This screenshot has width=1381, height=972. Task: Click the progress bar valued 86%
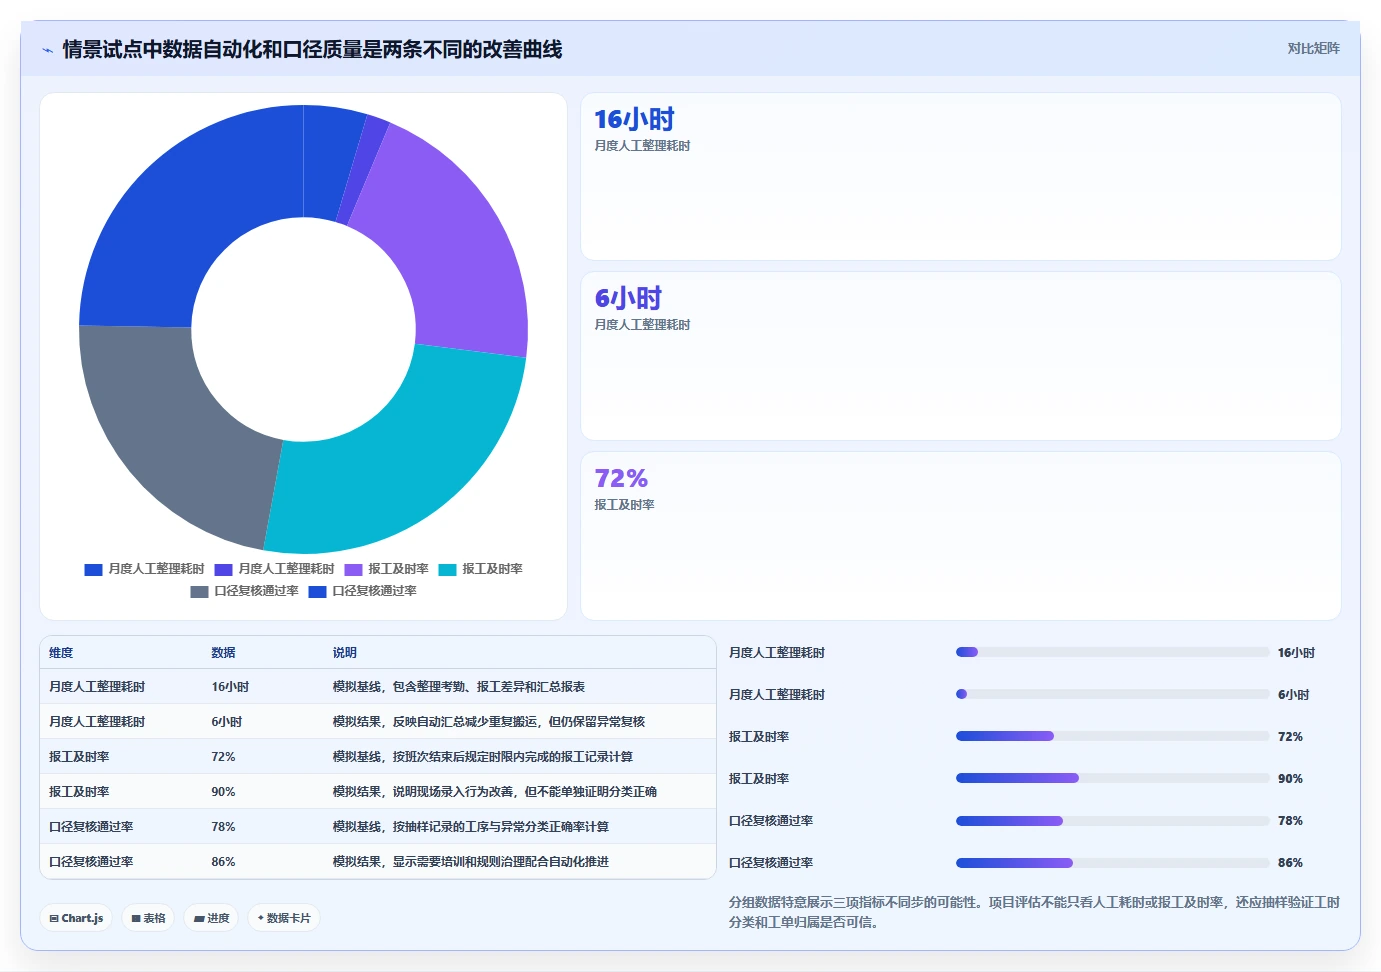tap(1112, 862)
